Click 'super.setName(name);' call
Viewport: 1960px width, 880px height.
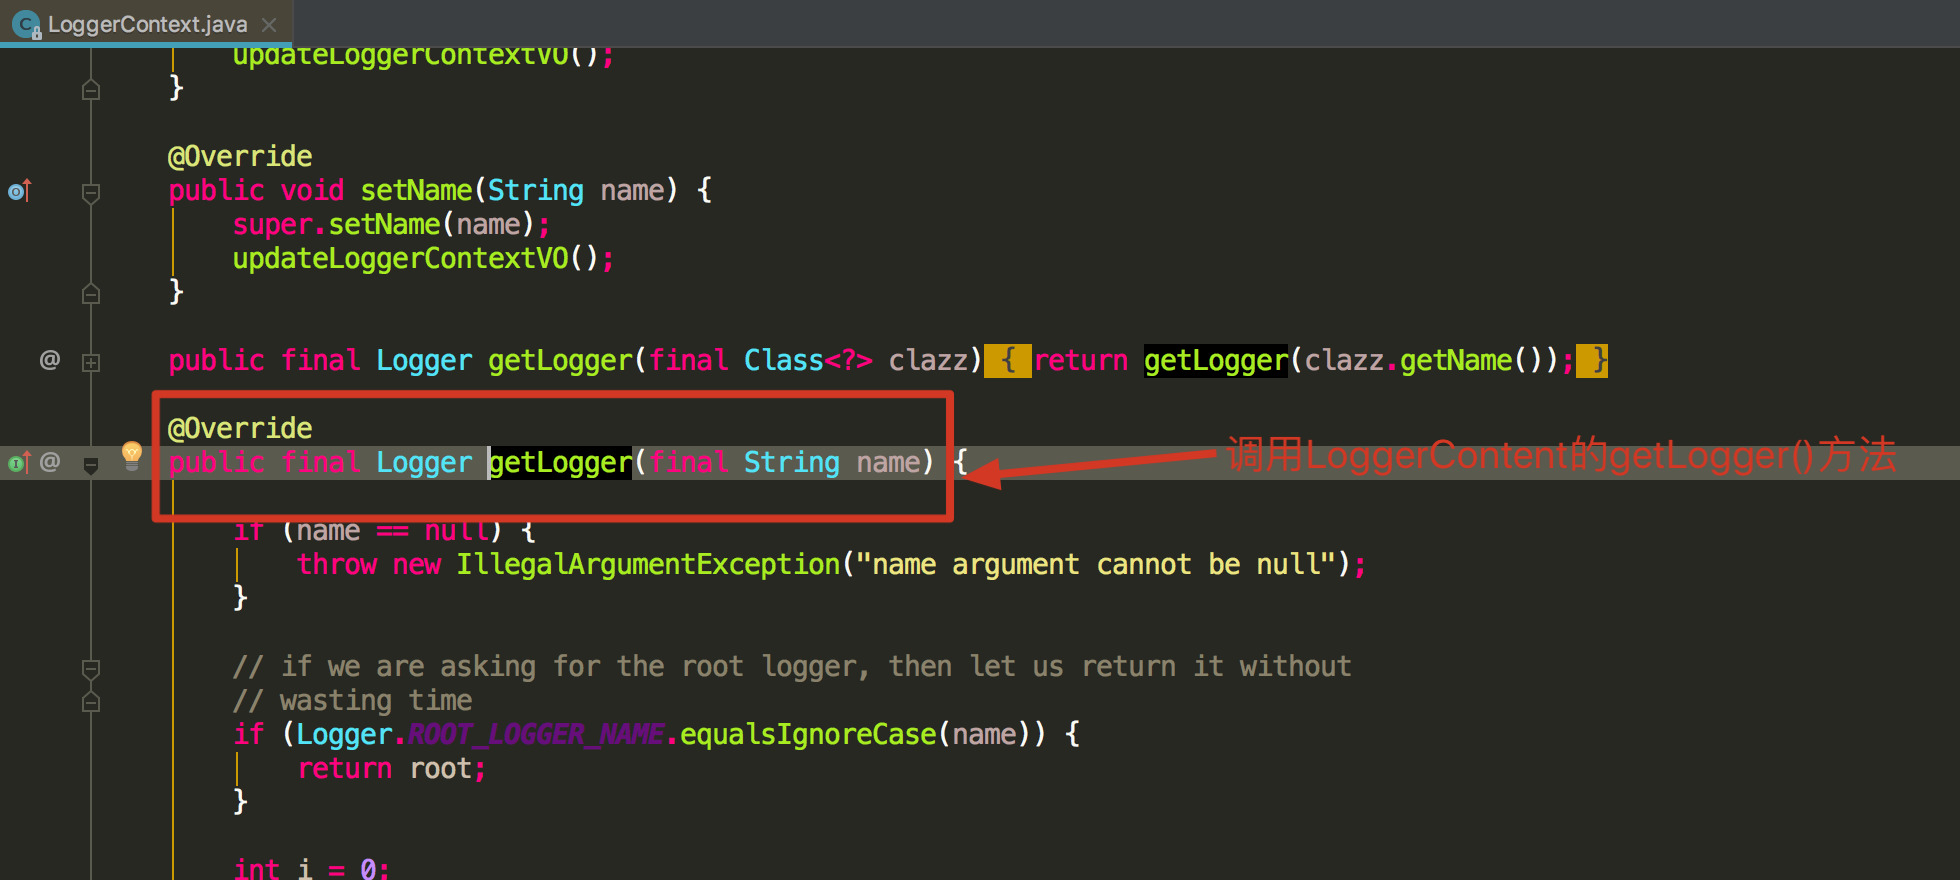[x=392, y=224]
